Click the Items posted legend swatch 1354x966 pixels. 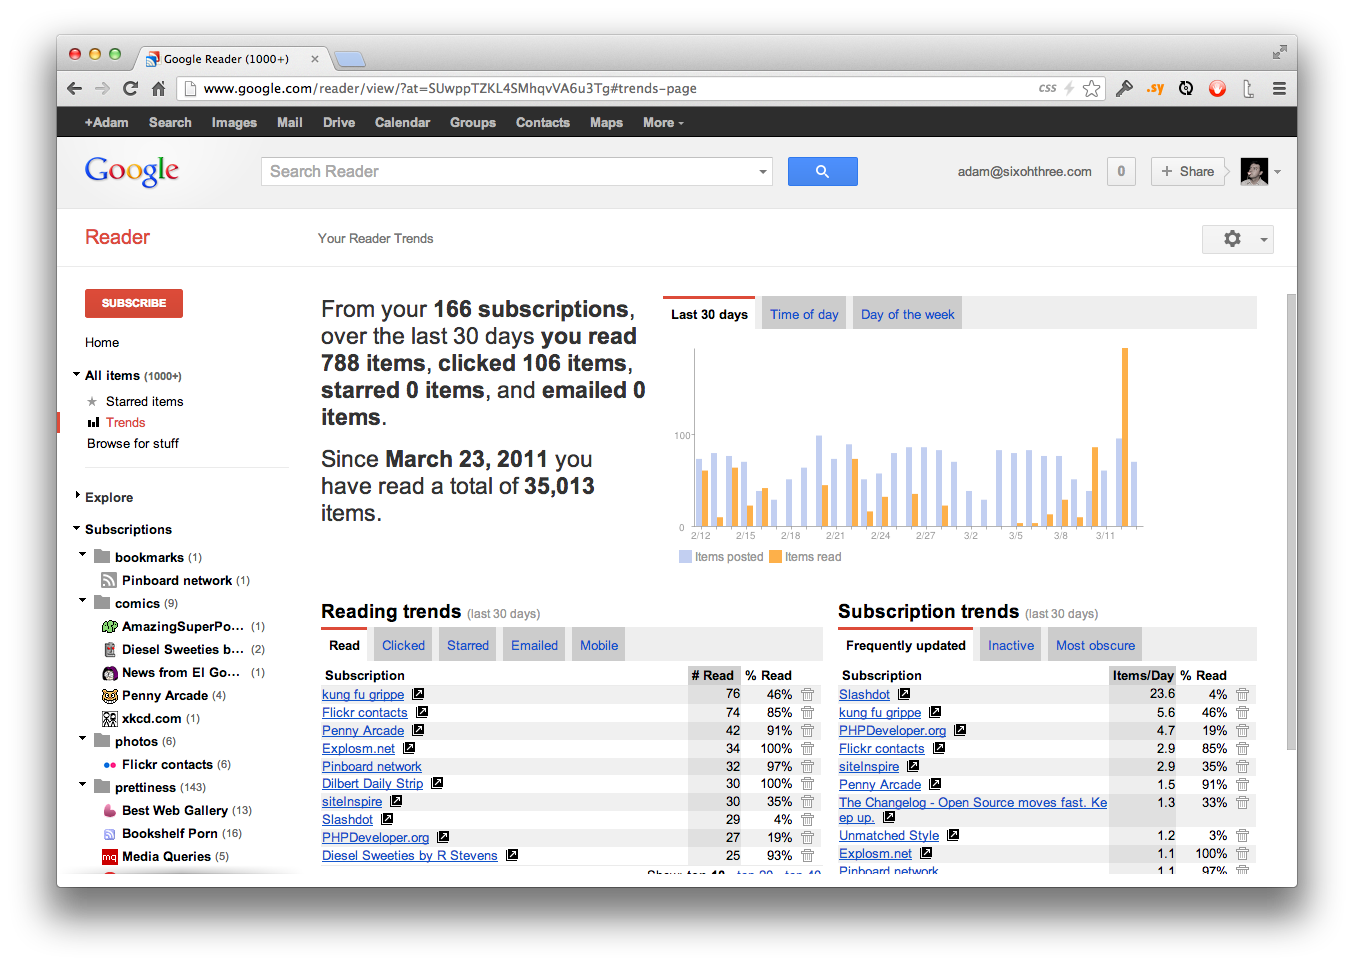tap(685, 557)
